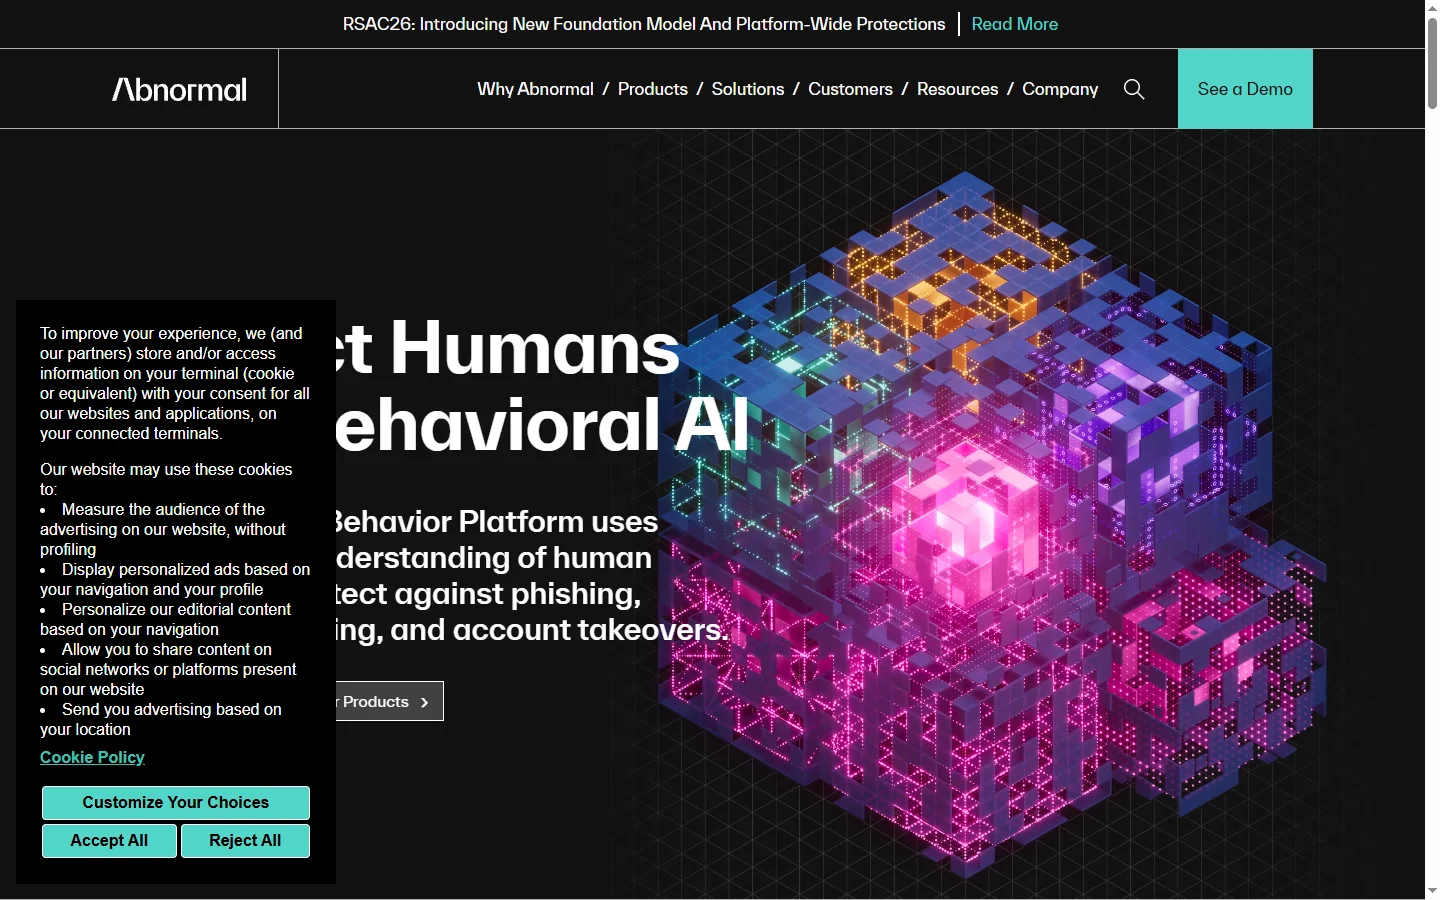Viewport: 1440px width, 900px height.
Task: Open the Cookie Policy link
Action: click(x=92, y=757)
